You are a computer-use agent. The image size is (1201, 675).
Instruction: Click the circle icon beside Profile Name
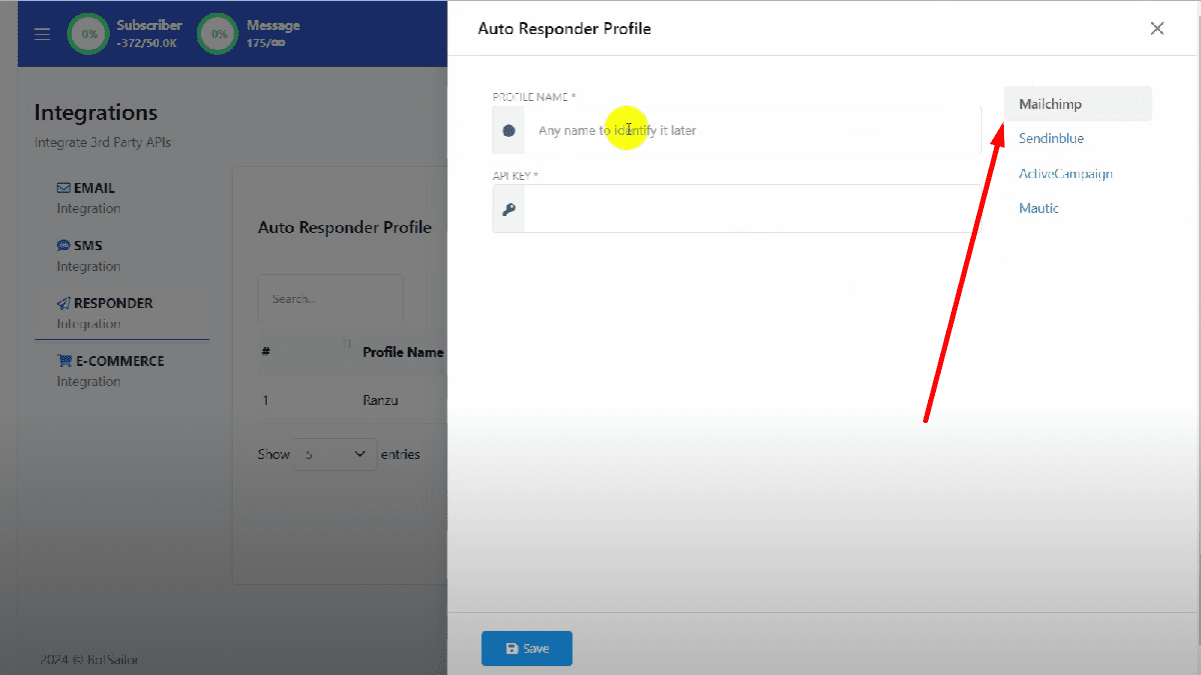pos(509,131)
